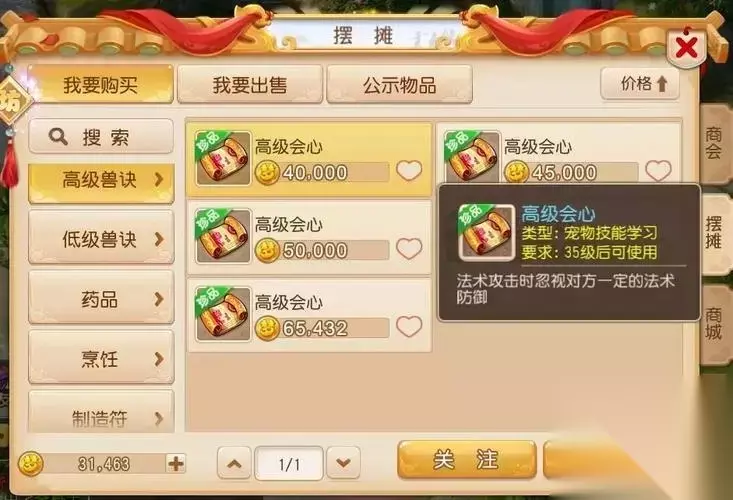733x500 pixels.
Task: Toggle heart on the 65,432 高级会心 listing
Action: click(409, 326)
